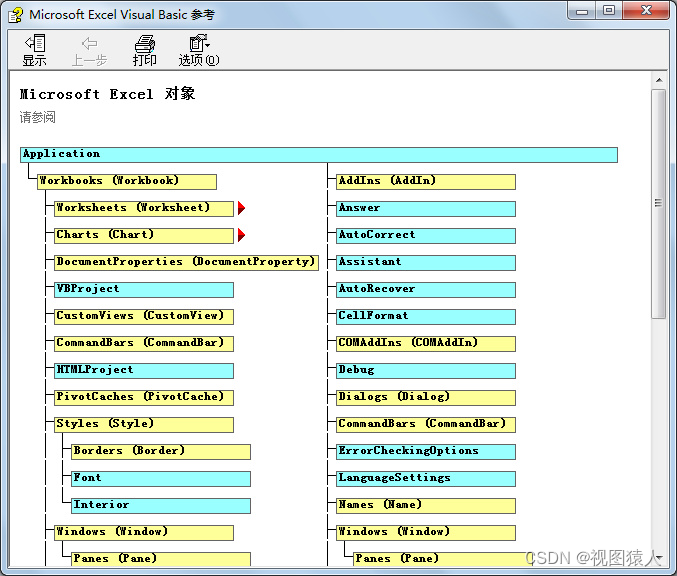Viewport: 677px width, 576px height.
Task: Open Panes (Pane) in right column
Action: coord(443,559)
